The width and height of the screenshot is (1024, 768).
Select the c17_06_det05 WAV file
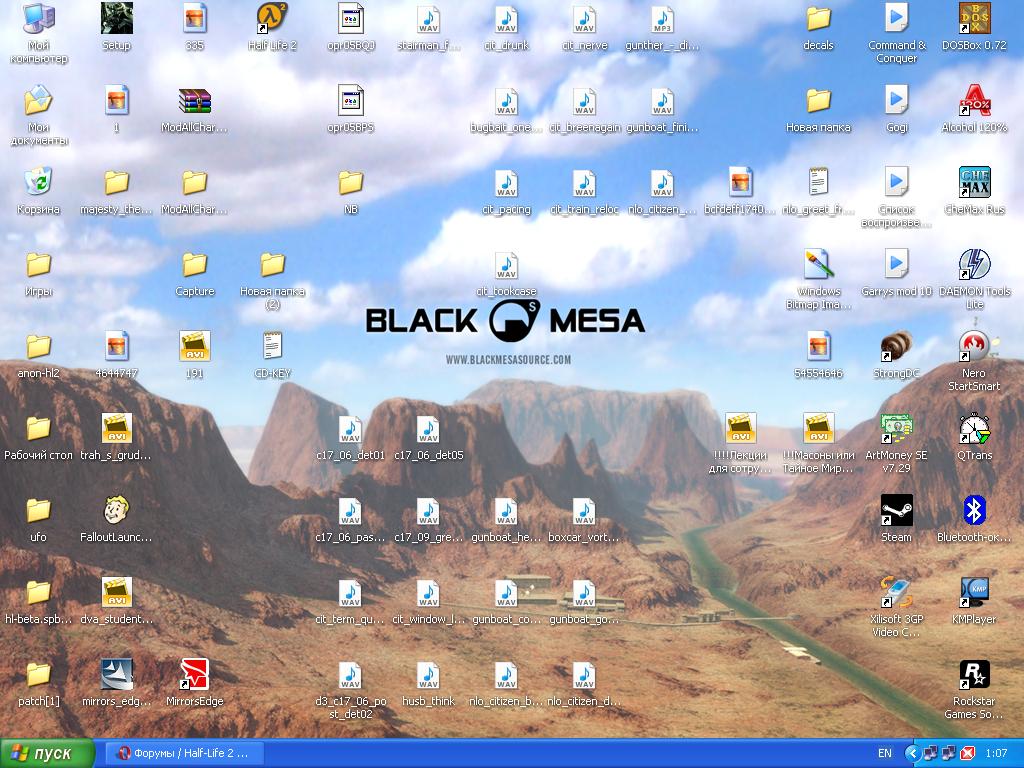428,428
